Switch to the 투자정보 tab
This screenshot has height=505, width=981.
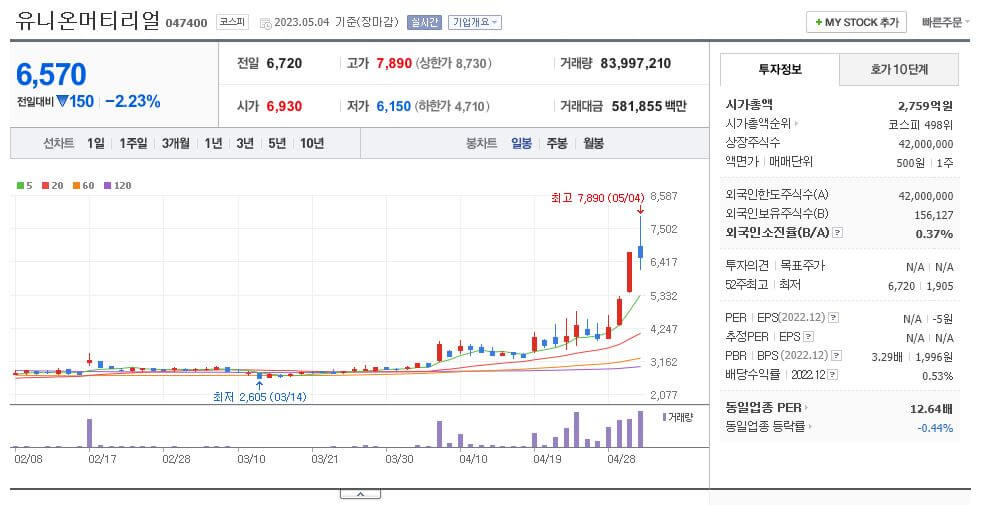[780, 69]
